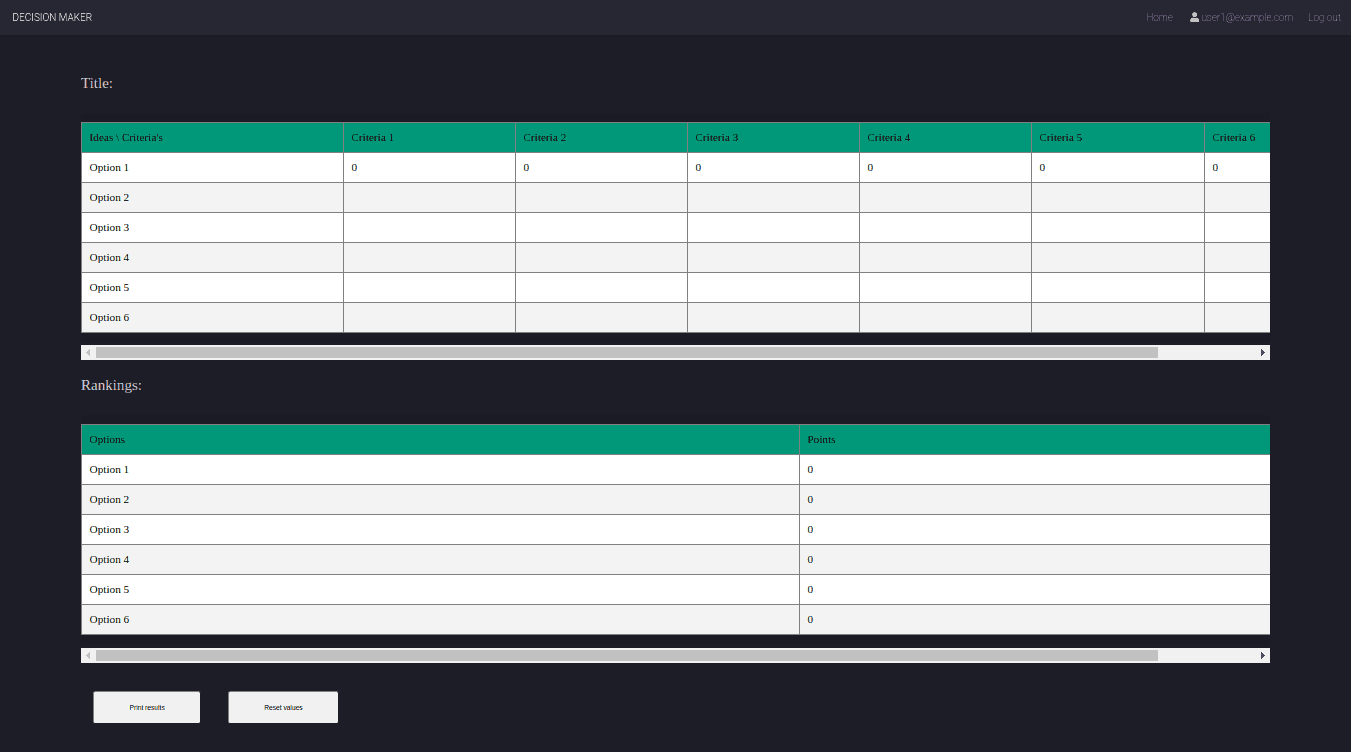This screenshot has height=752, width=1351.
Task: Select the Criteria 6 column header
Action: point(1237,137)
